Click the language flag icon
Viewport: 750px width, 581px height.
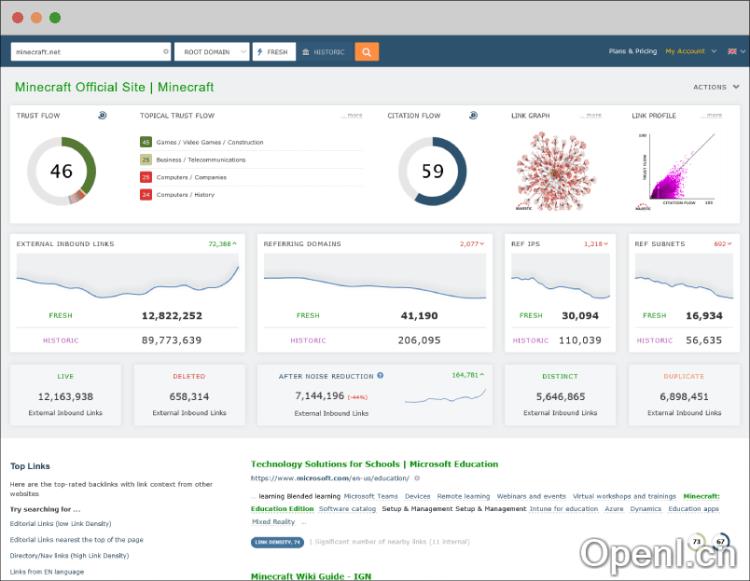(x=731, y=51)
